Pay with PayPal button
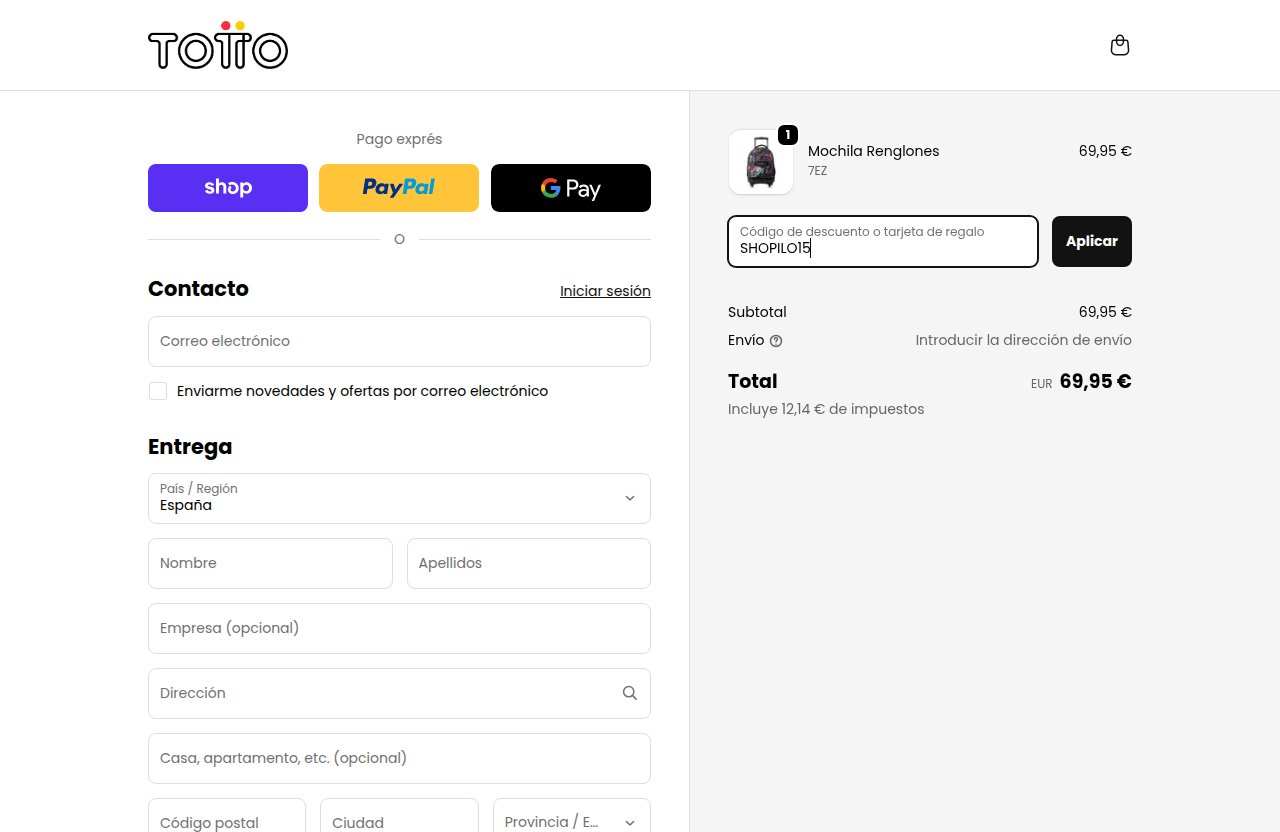The width and height of the screenshot is (1280, 832). 399,188
